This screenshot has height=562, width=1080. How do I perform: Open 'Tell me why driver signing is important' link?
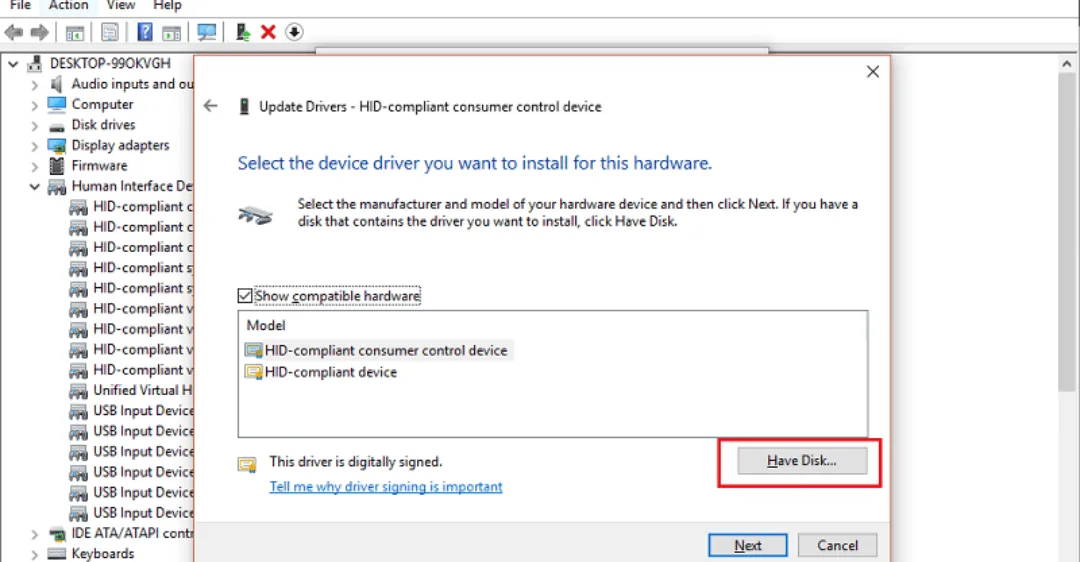386,487
